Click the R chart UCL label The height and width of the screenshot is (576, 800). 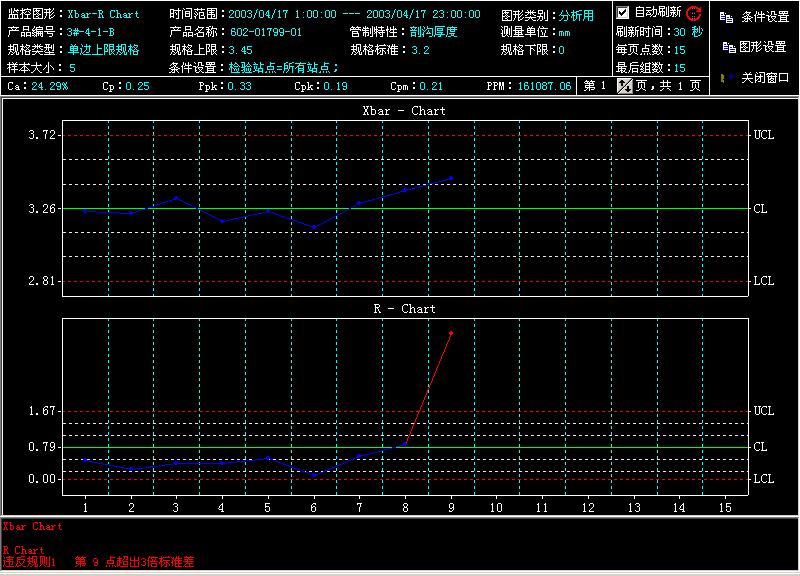pos(764,411)
